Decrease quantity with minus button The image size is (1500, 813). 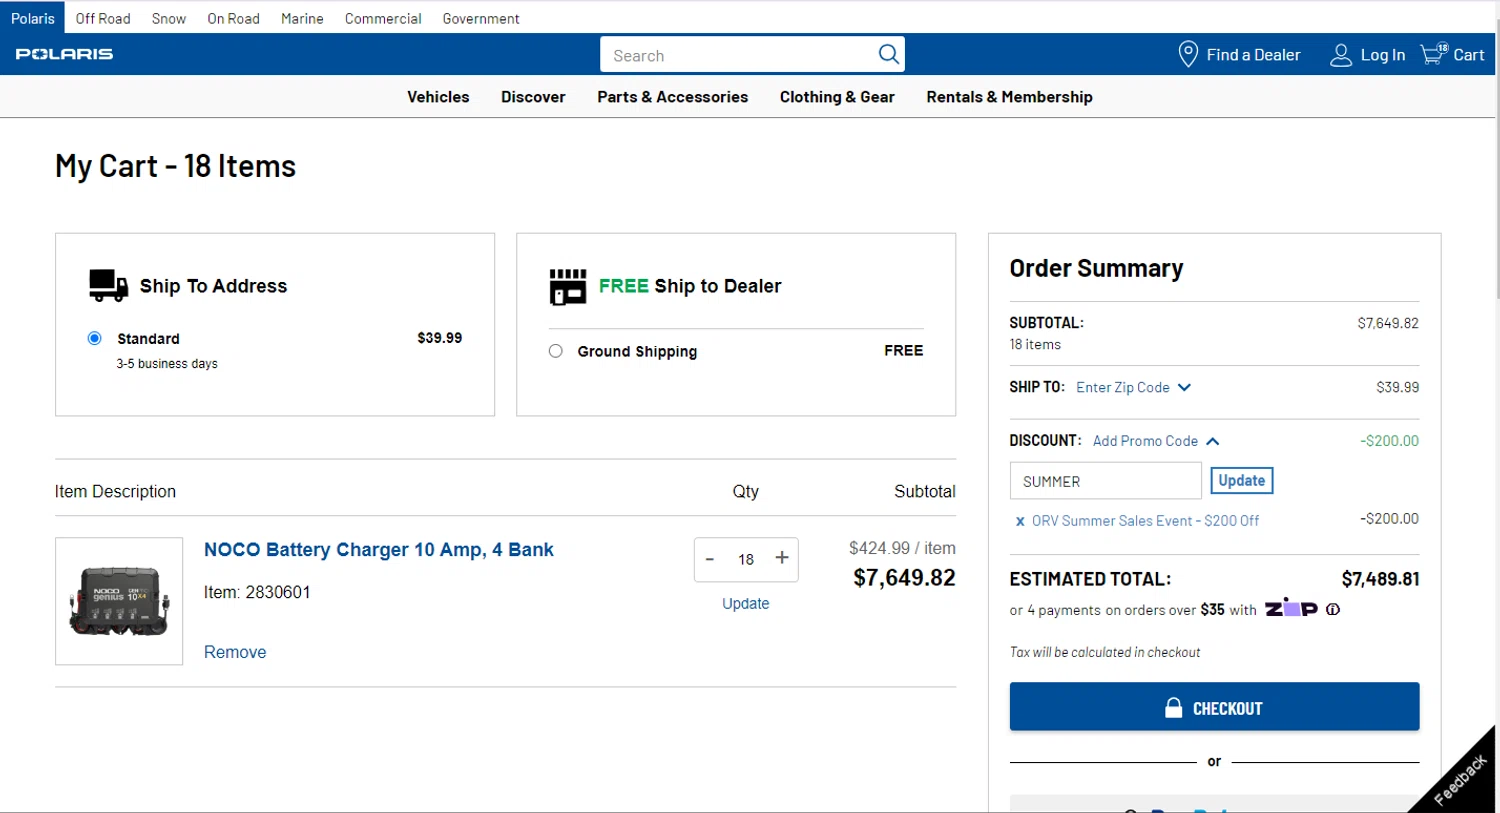pyautogui.click(x=710, y=559)
